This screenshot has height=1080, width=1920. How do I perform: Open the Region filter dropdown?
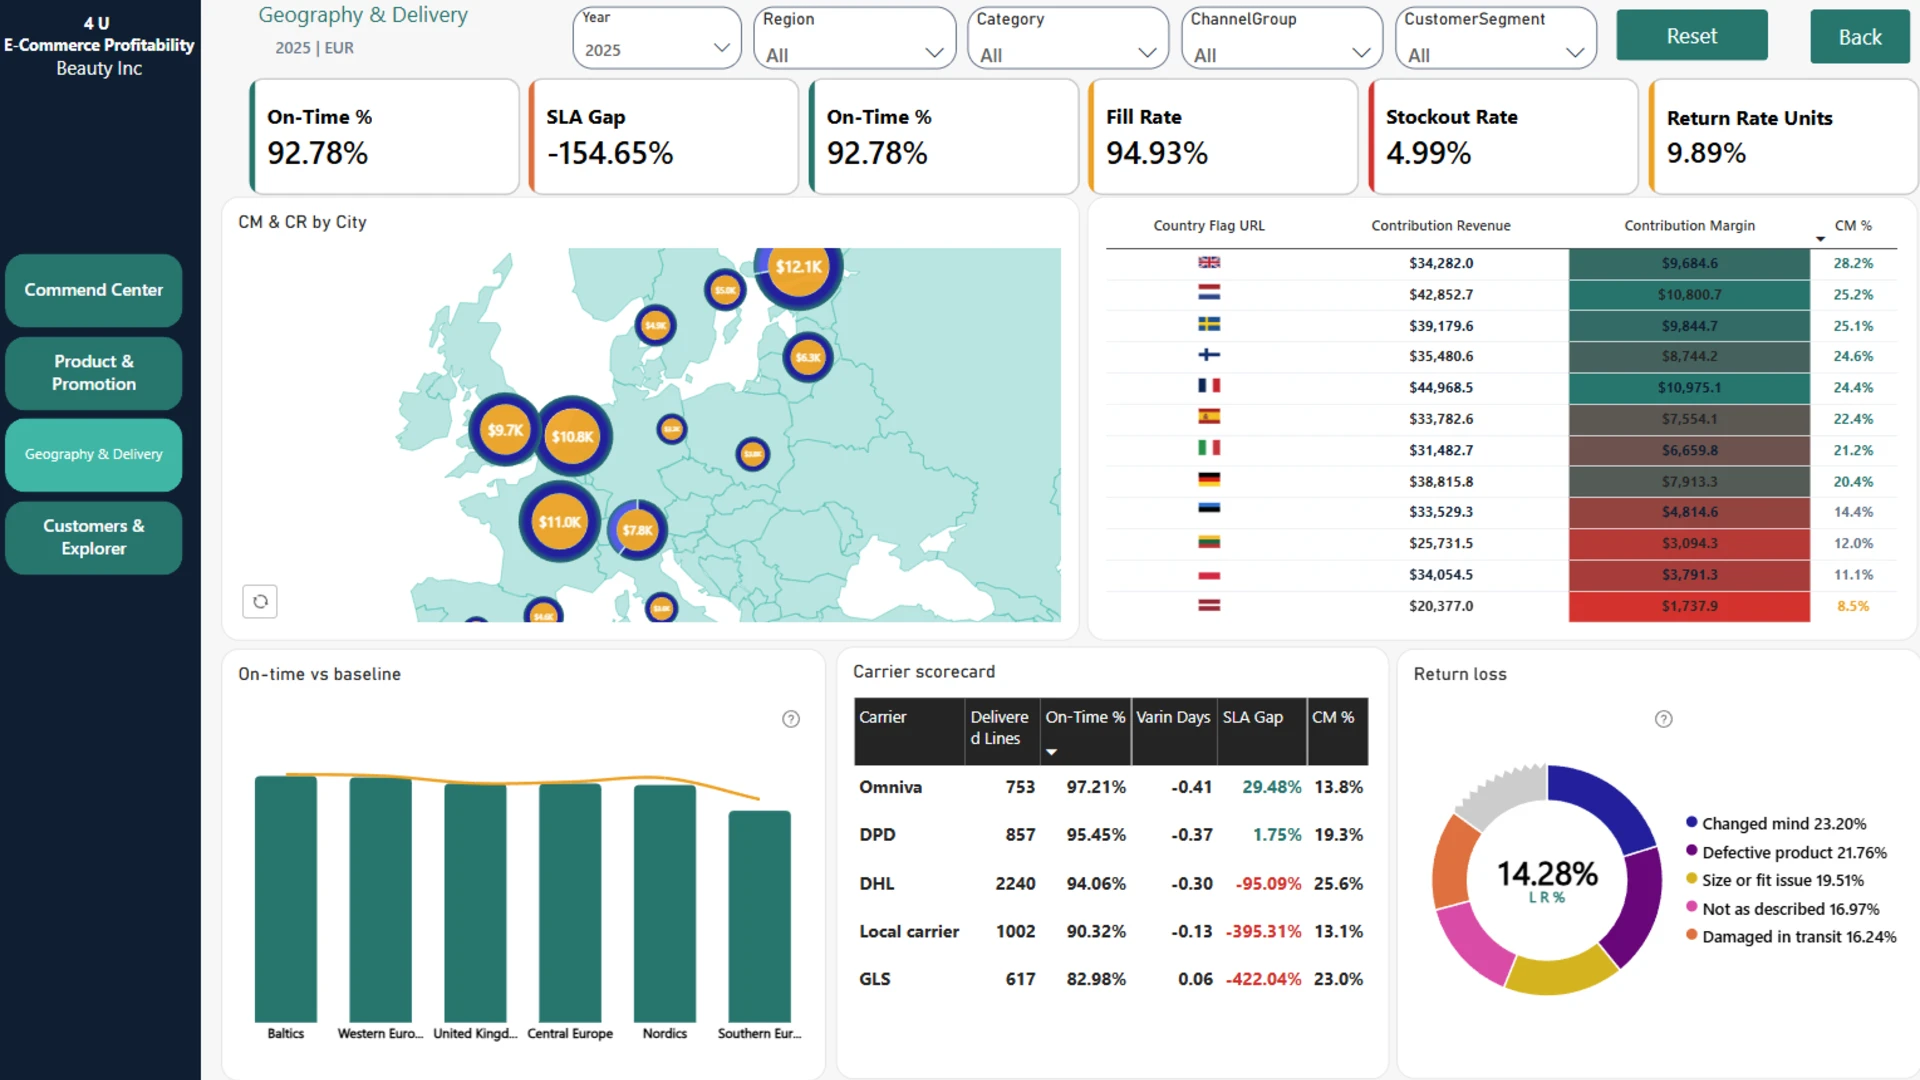pyautogui.click(x=854, y=38)
